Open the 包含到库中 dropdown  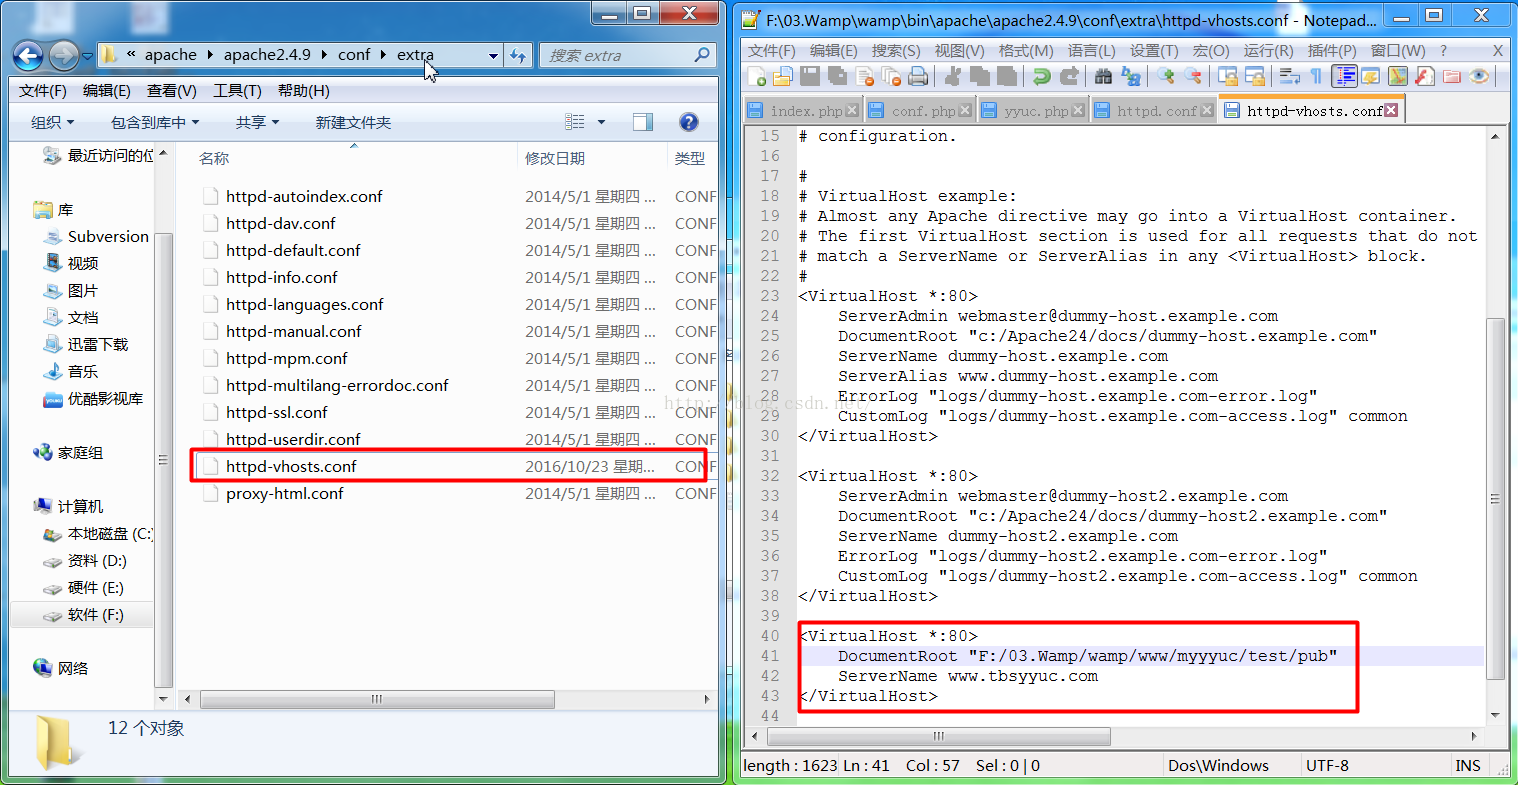tap(155, 122)
